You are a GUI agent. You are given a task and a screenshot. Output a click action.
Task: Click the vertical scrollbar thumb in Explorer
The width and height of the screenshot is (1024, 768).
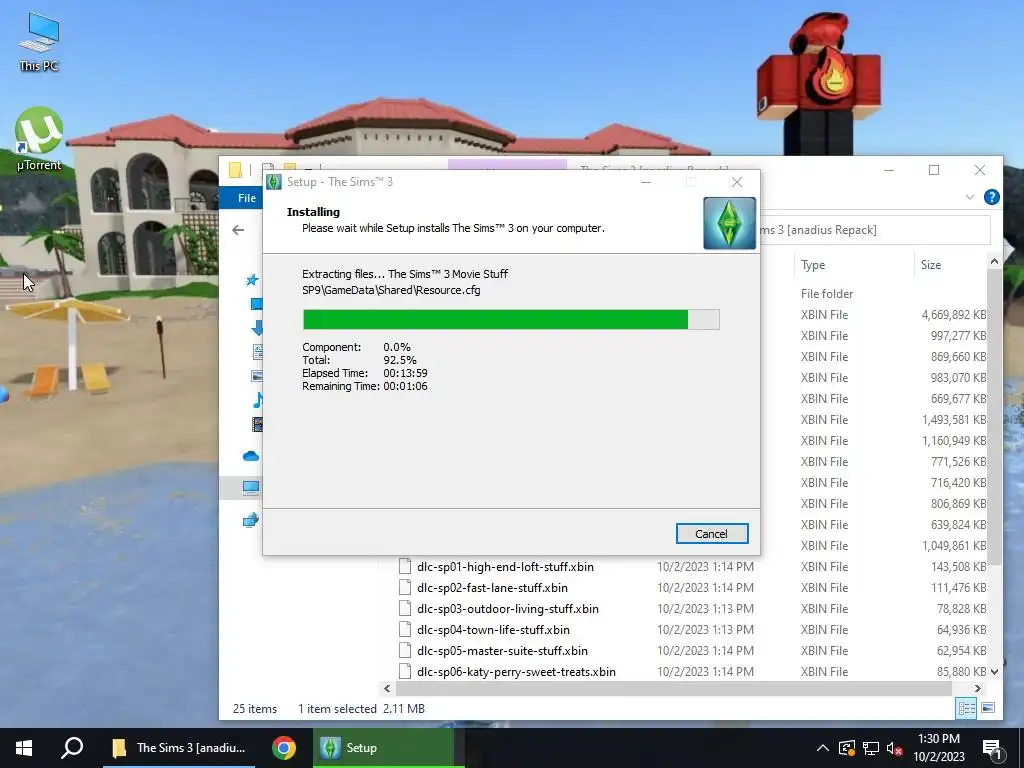coord(994,418)
